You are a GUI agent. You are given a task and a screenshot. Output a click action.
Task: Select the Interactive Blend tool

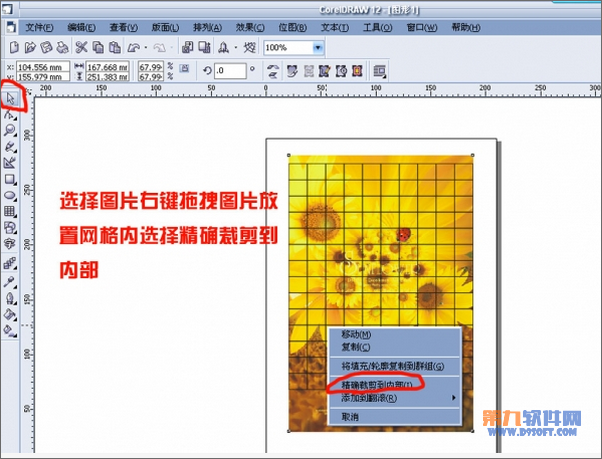point(10,264)
